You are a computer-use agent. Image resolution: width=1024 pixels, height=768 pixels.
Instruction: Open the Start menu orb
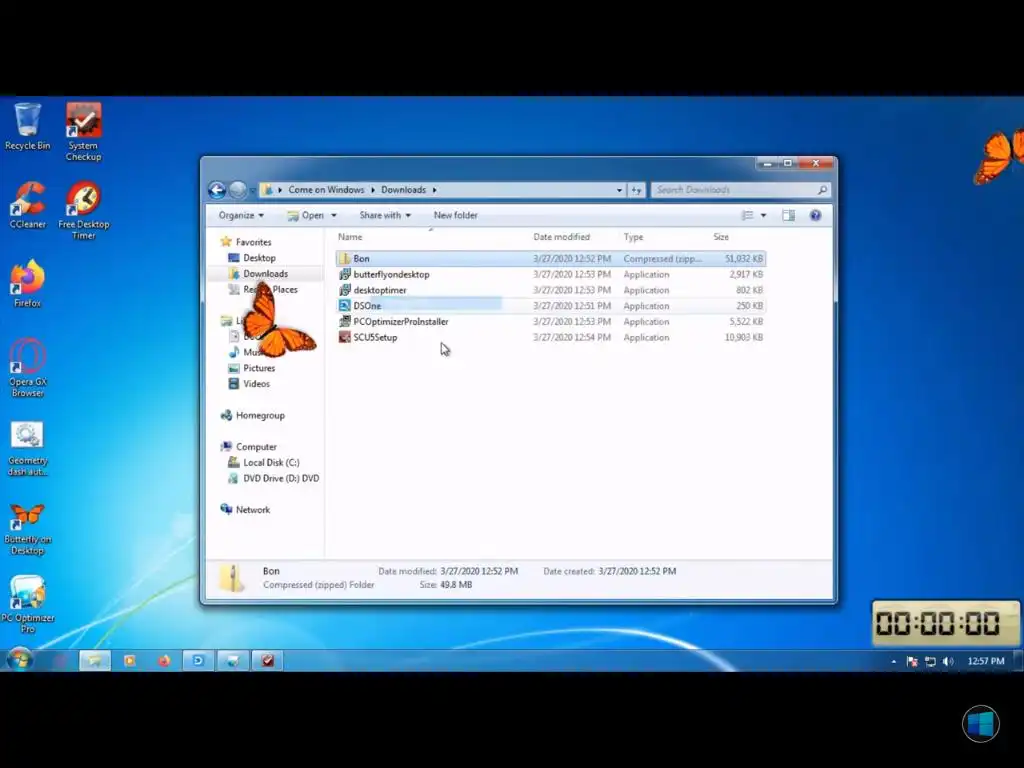pyautogui.click(x=20, y=660)
